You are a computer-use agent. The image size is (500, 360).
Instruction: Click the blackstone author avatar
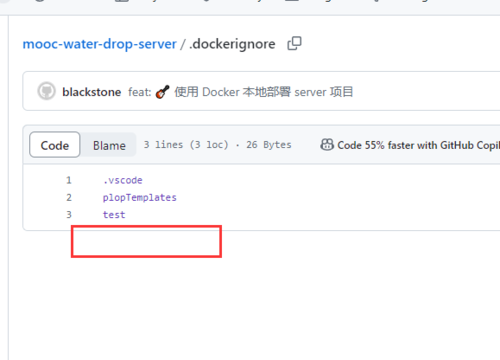[x=46, y=91]
